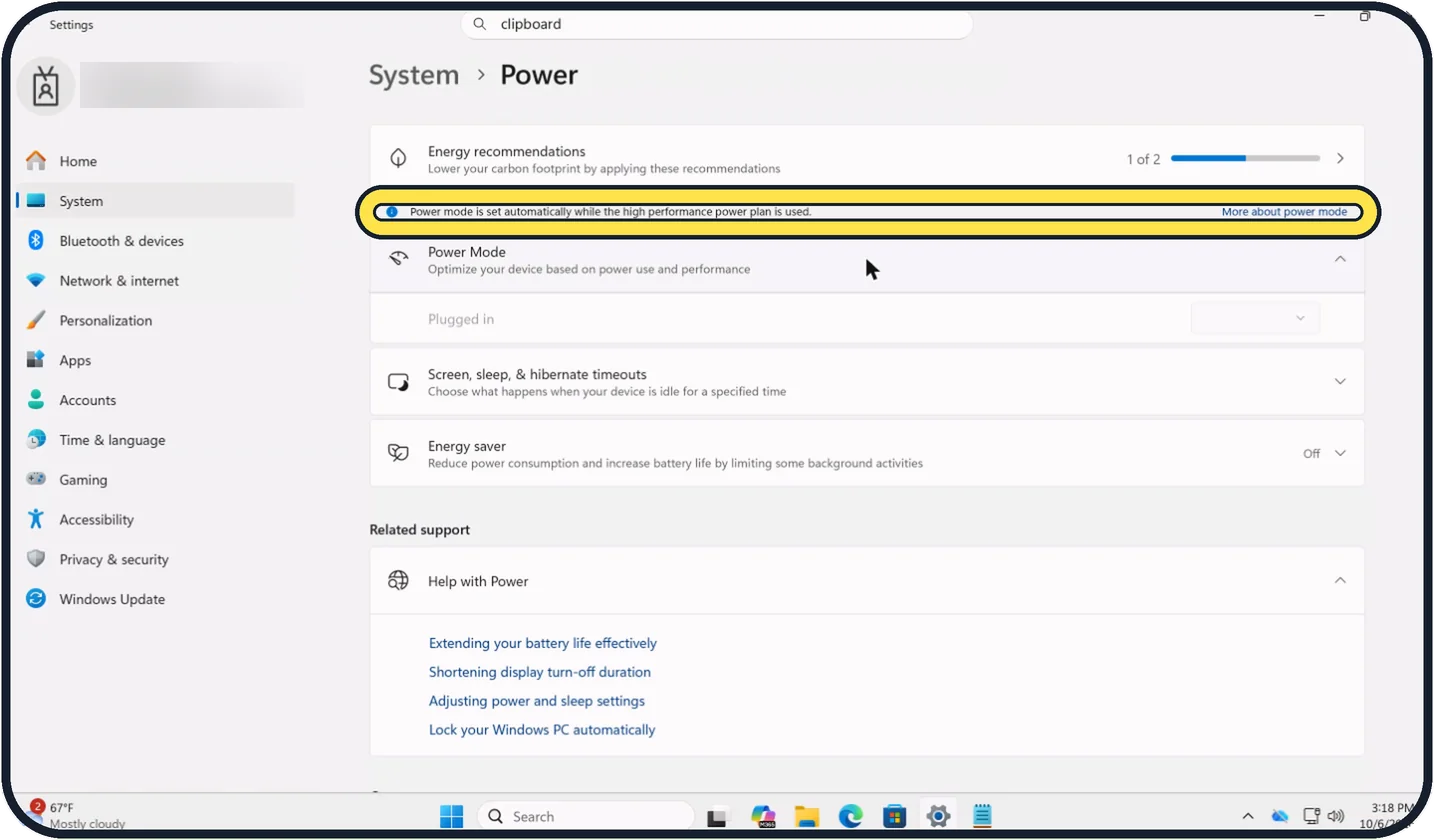
Task: Collapse the Help with Power section
Action: tap(1340, 581)
